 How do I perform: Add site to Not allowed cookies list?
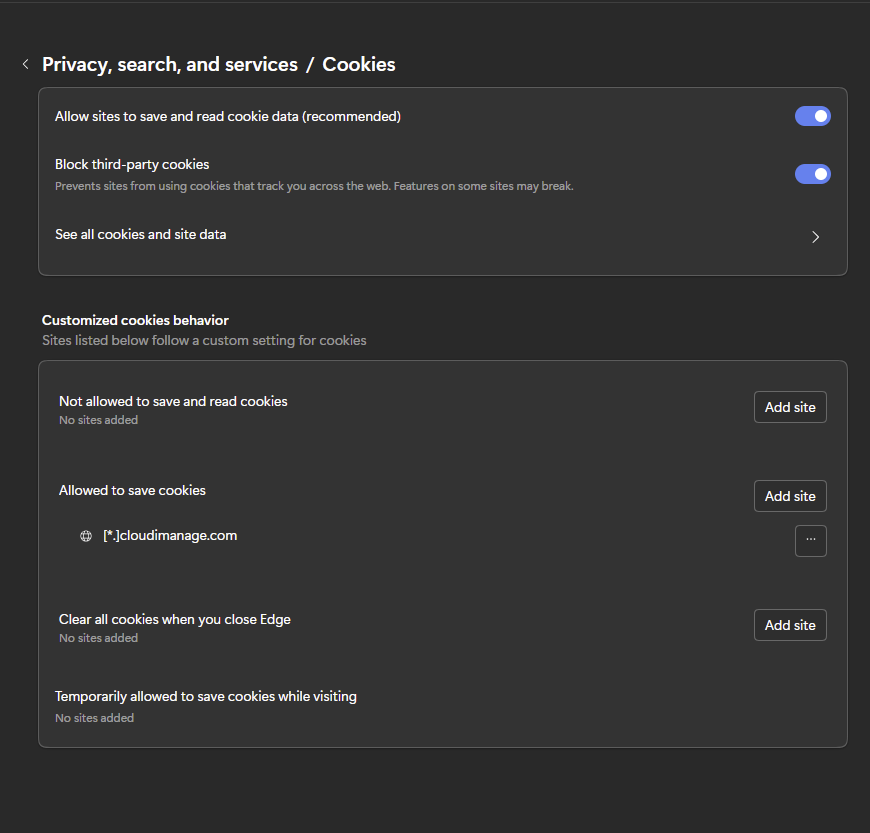click(790, 407)
